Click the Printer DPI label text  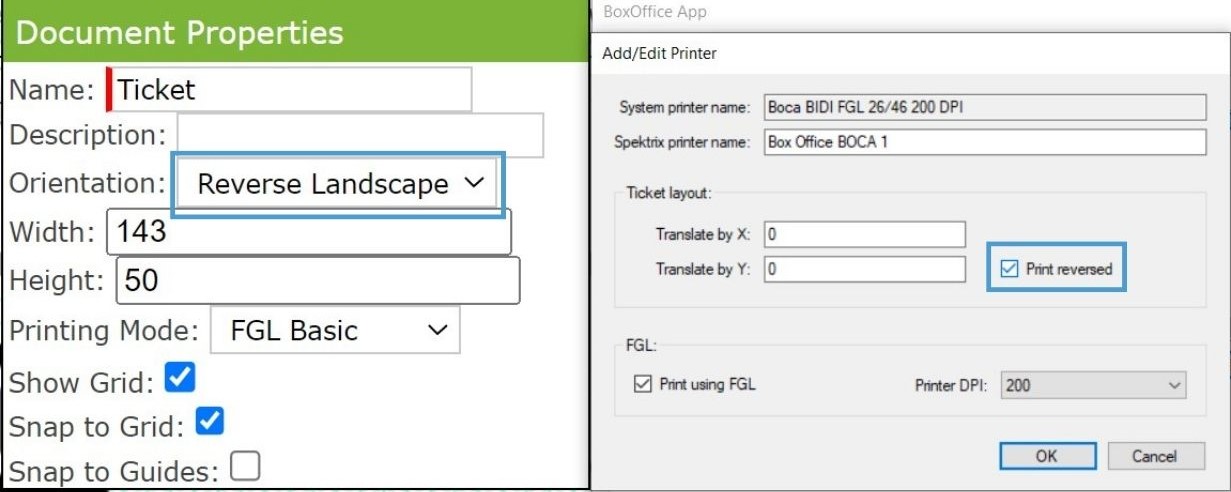pyautogui.click(x=951, y=385)
